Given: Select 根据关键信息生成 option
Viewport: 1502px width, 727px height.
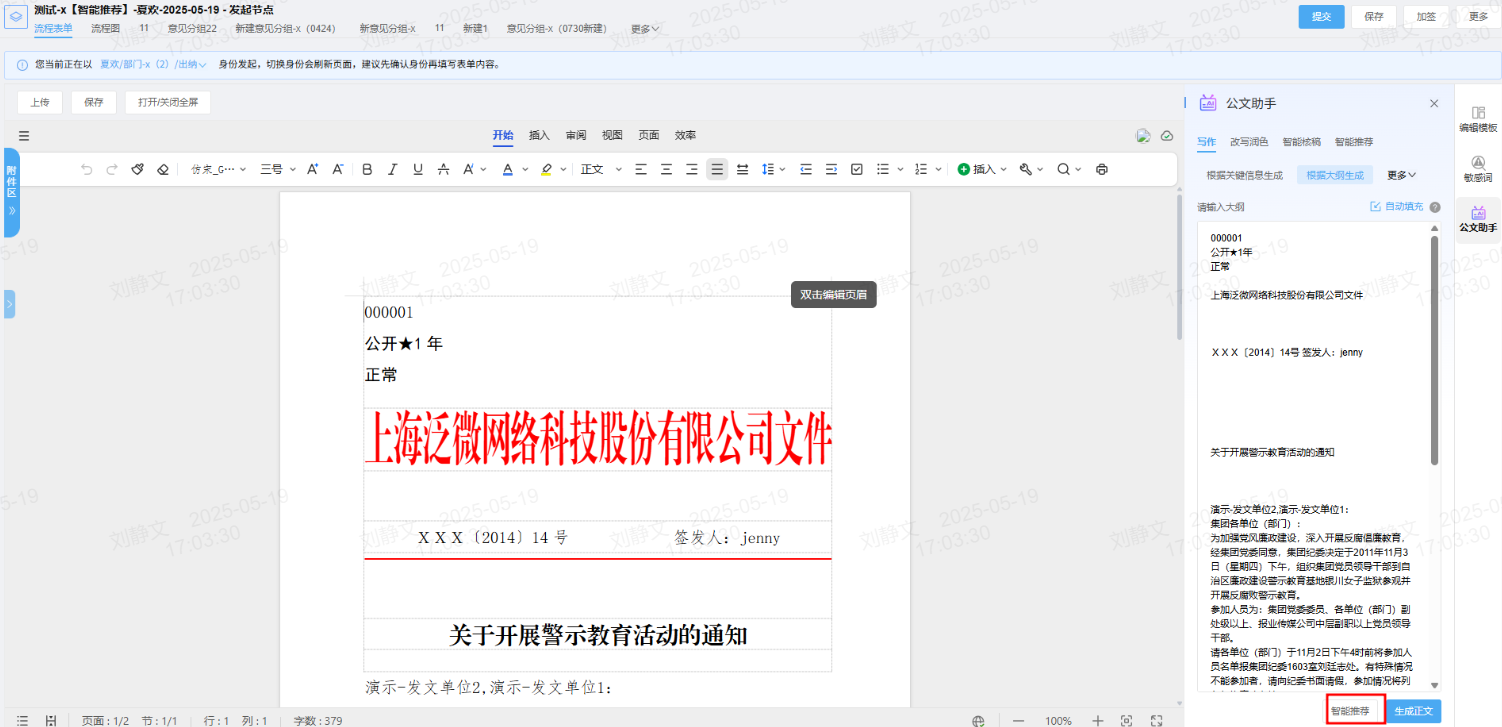Looking at the screenshot, I should [1244, 175].
